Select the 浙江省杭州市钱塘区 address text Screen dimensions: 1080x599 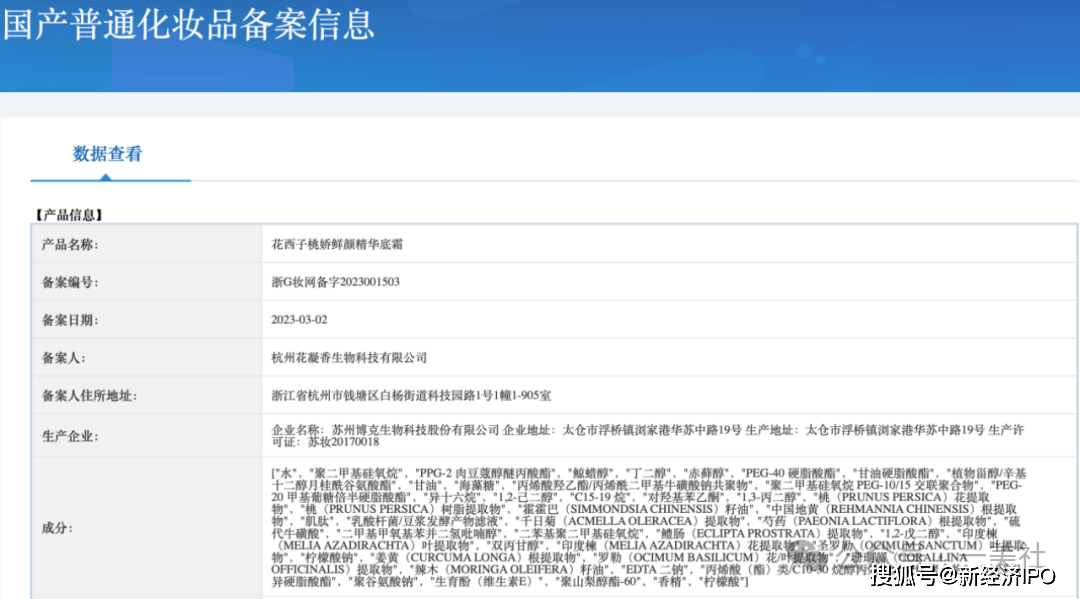click(331, 395)
